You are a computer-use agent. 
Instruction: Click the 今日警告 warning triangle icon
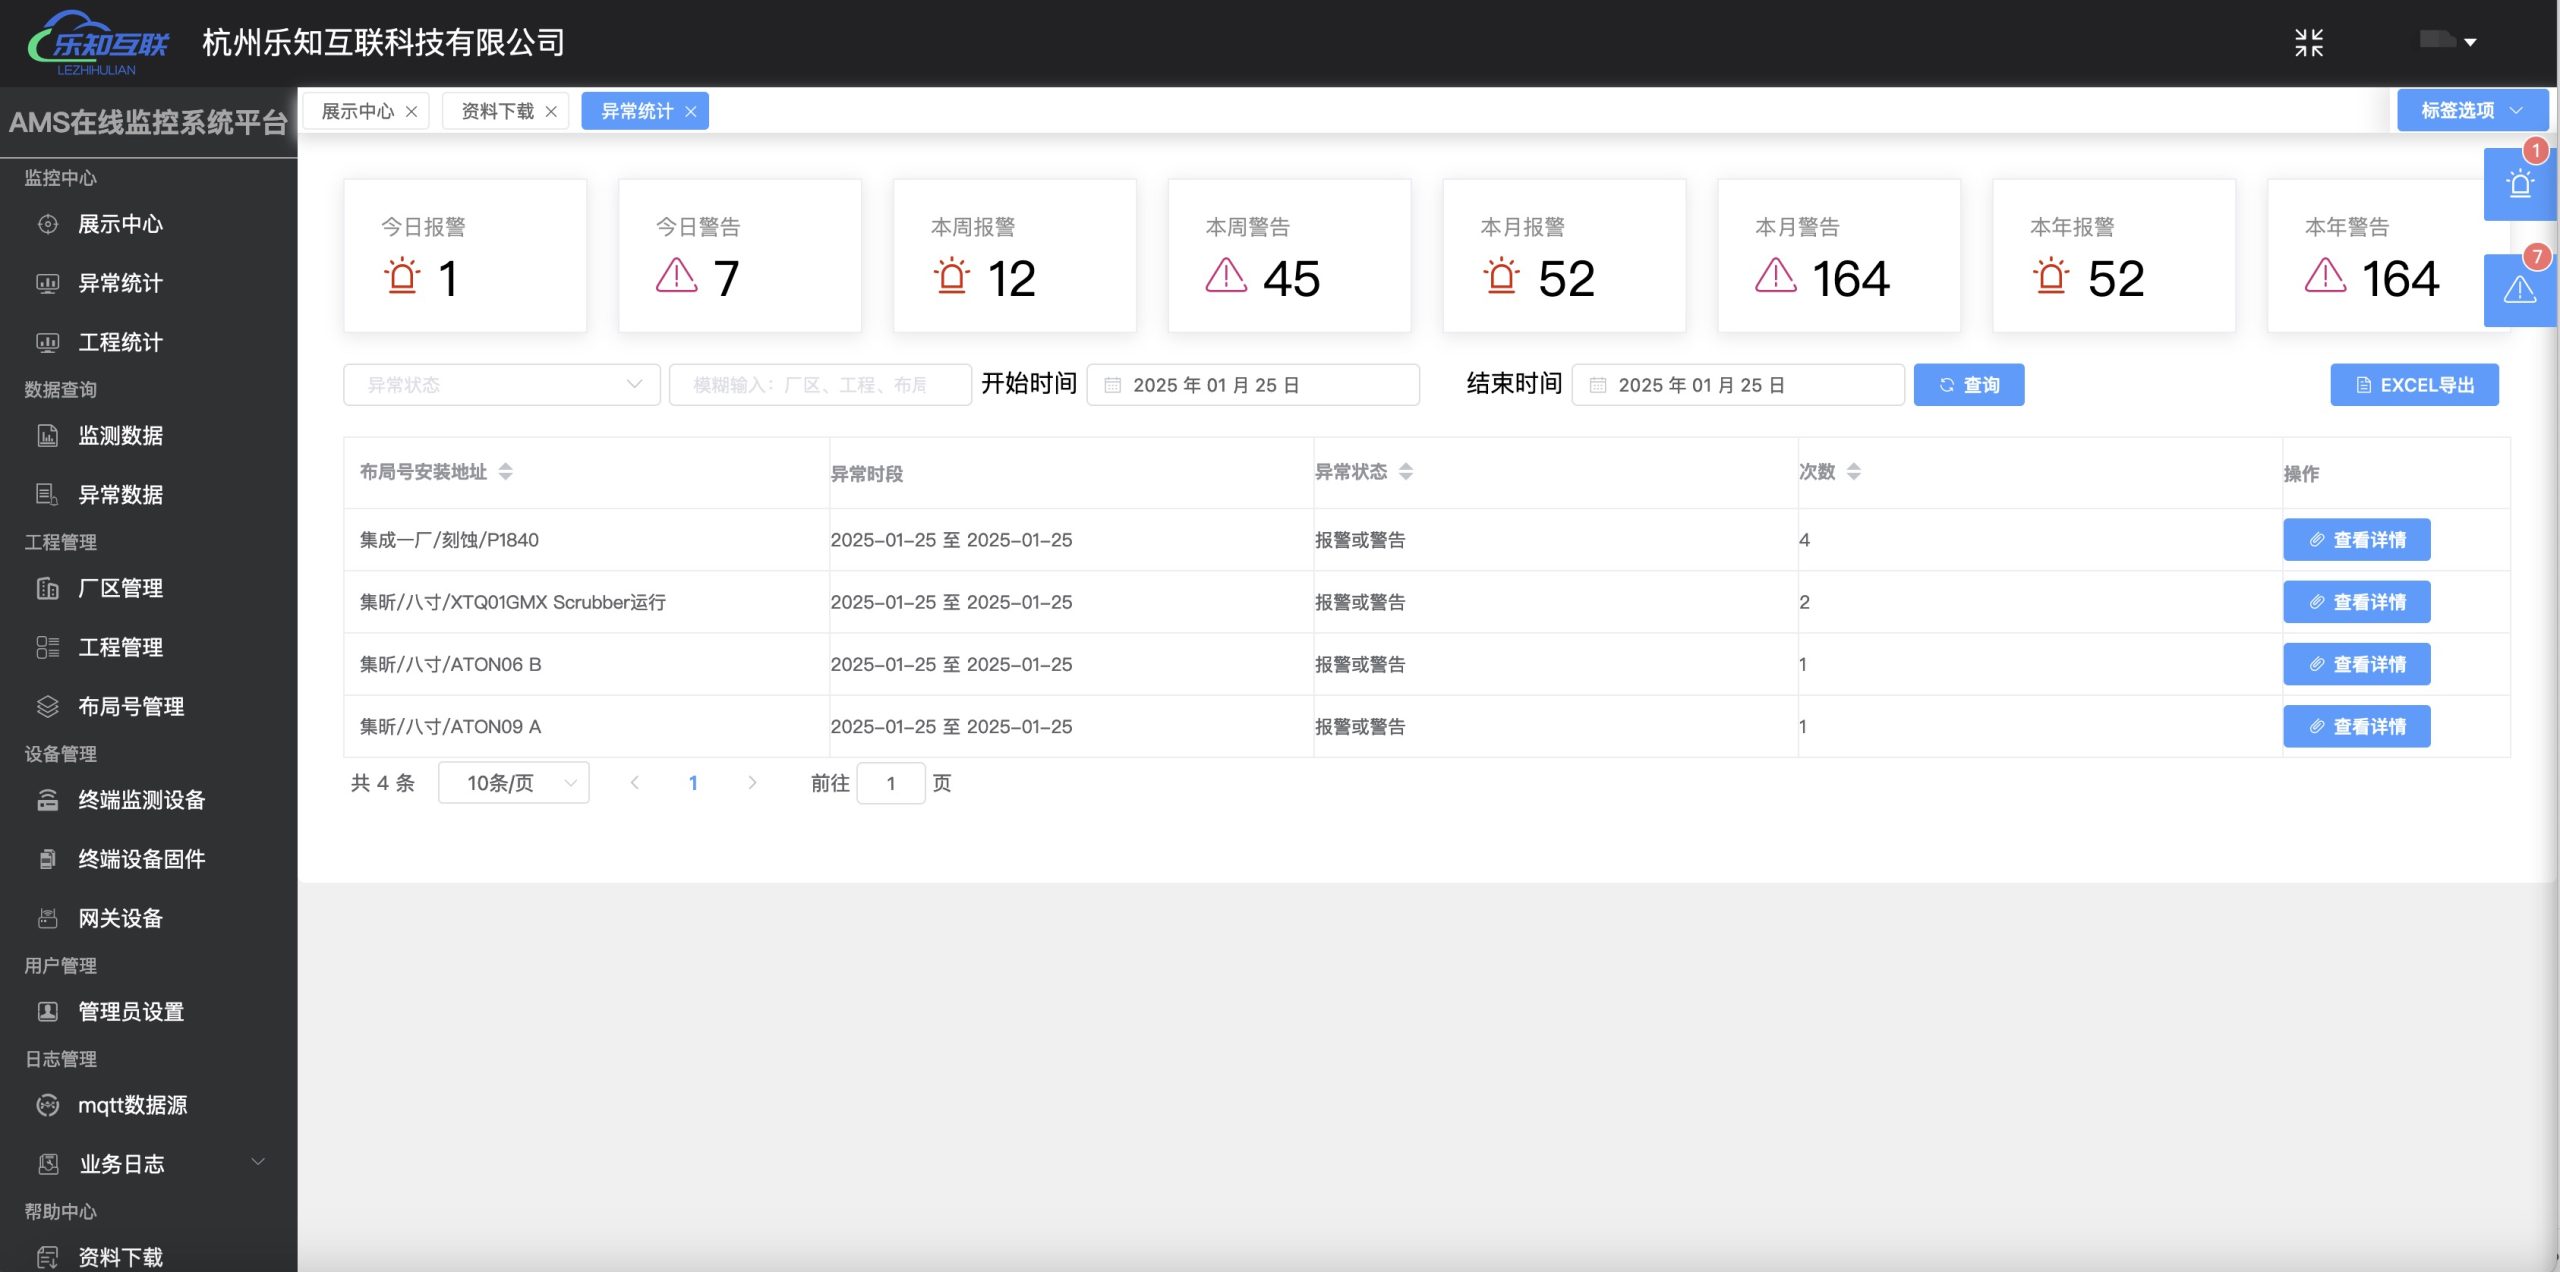pyautogui.click(x=677, y=275)
